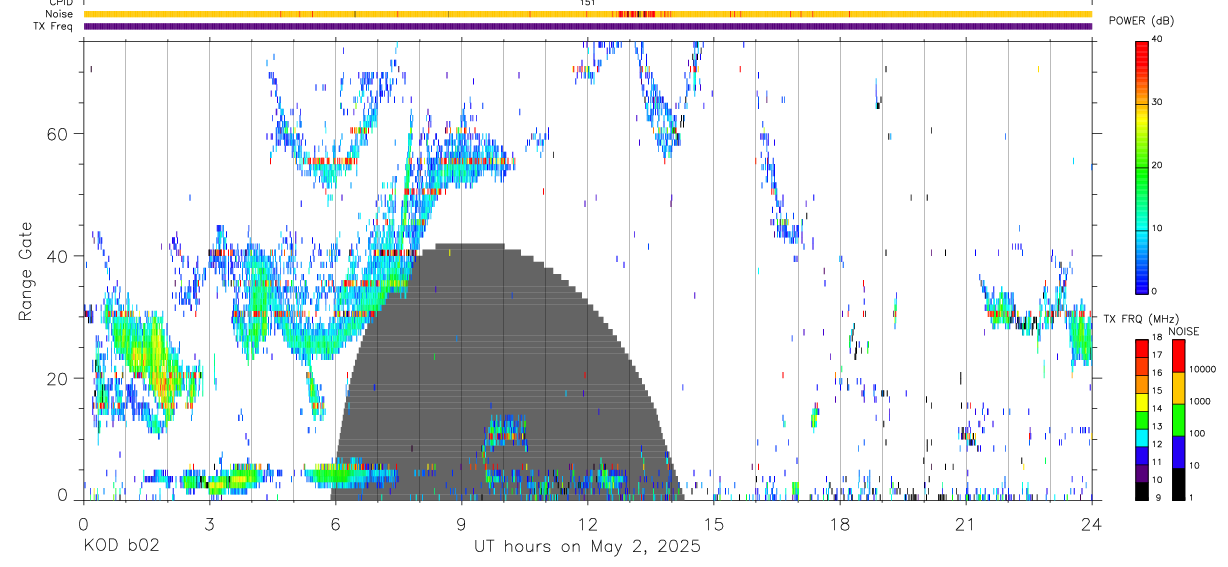Click the '100' label on the NOISE scale
Image resolution: width=1228 pixels, height=567 pixels.
[x=1197, y=433]
